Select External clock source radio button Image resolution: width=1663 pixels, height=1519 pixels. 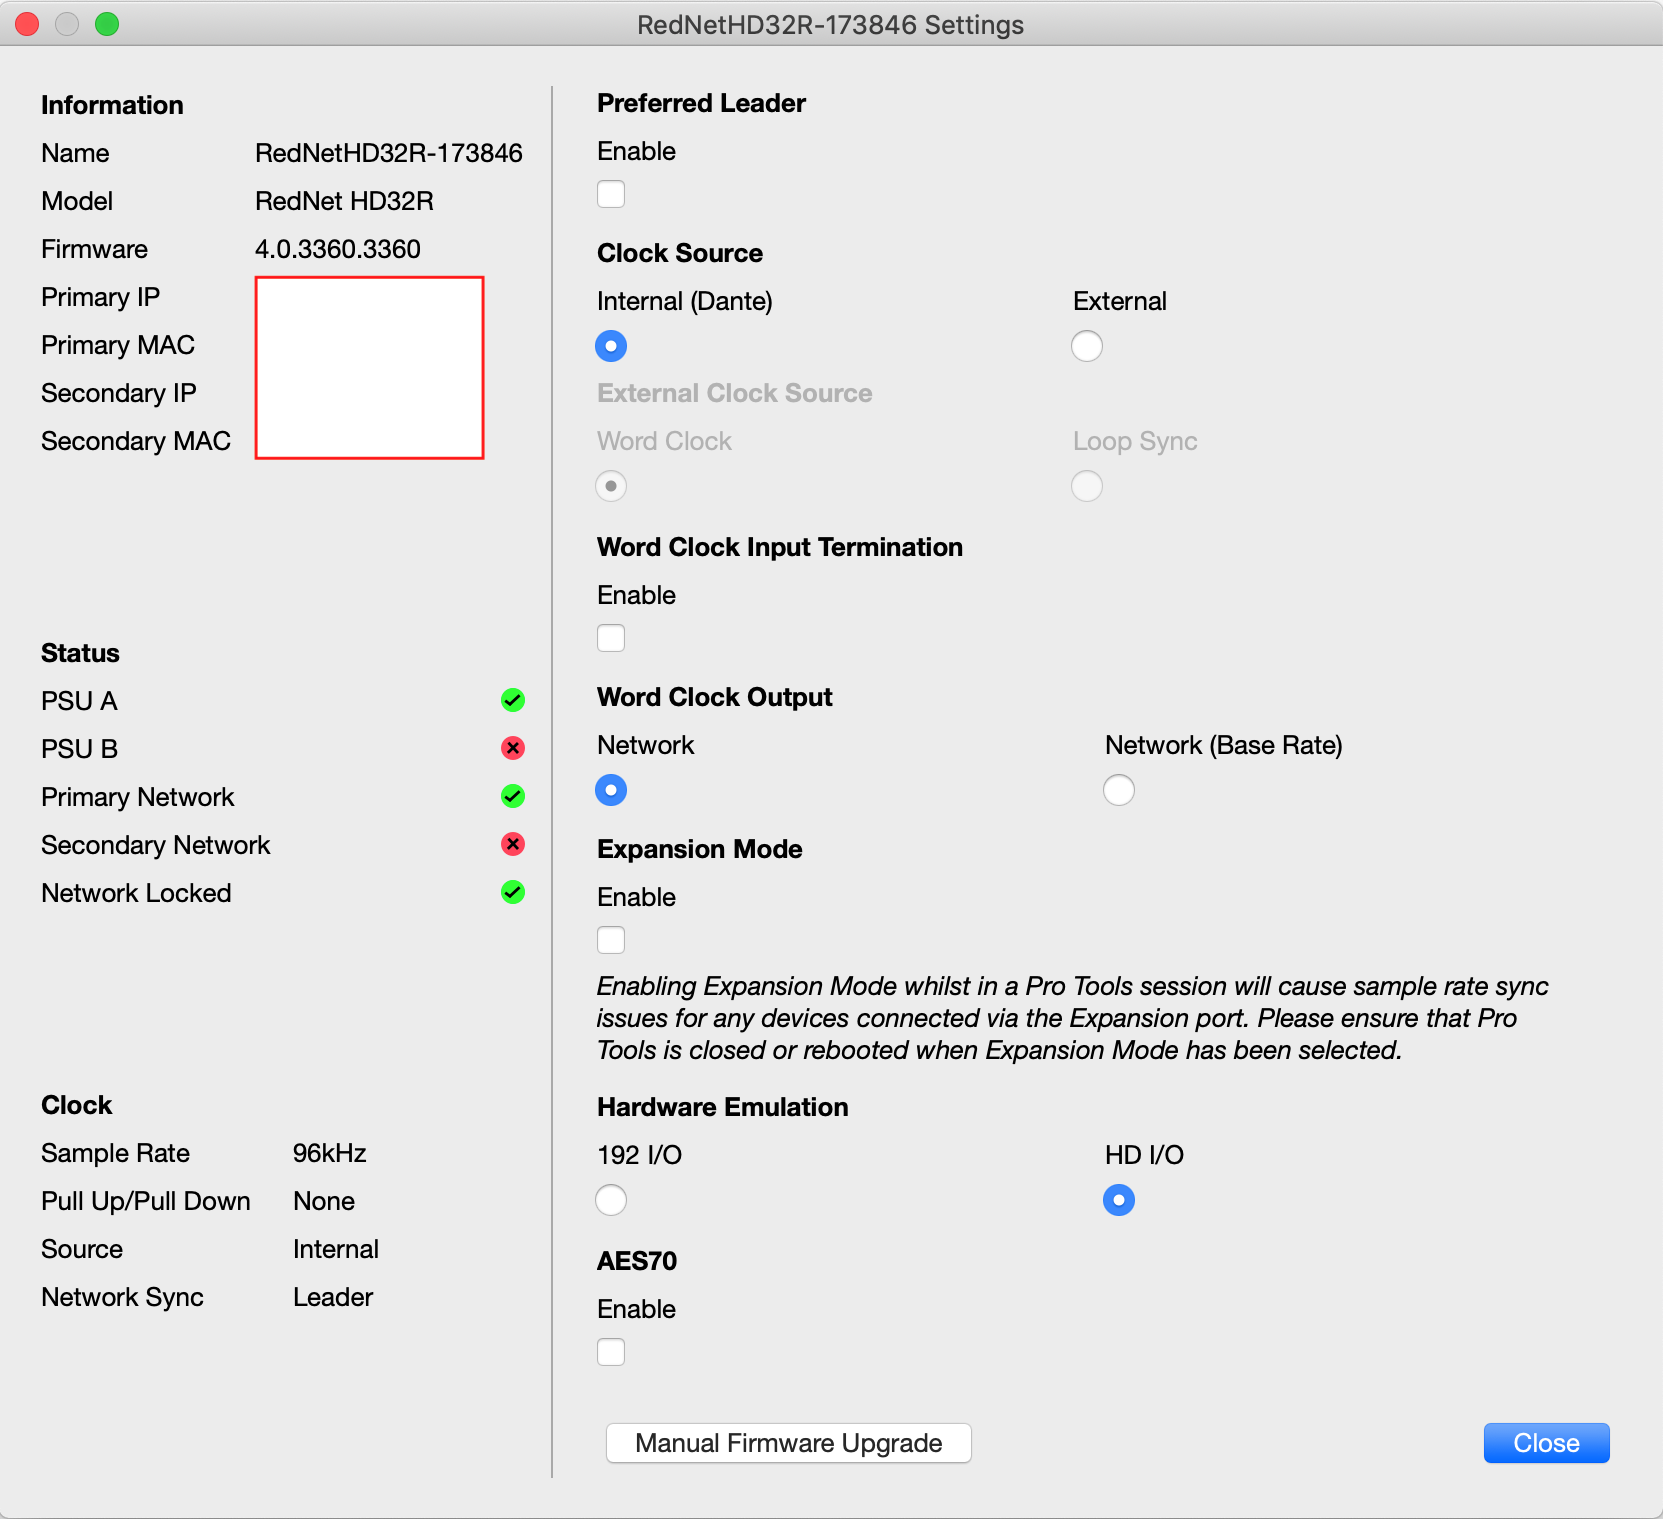click(1087, 346)
